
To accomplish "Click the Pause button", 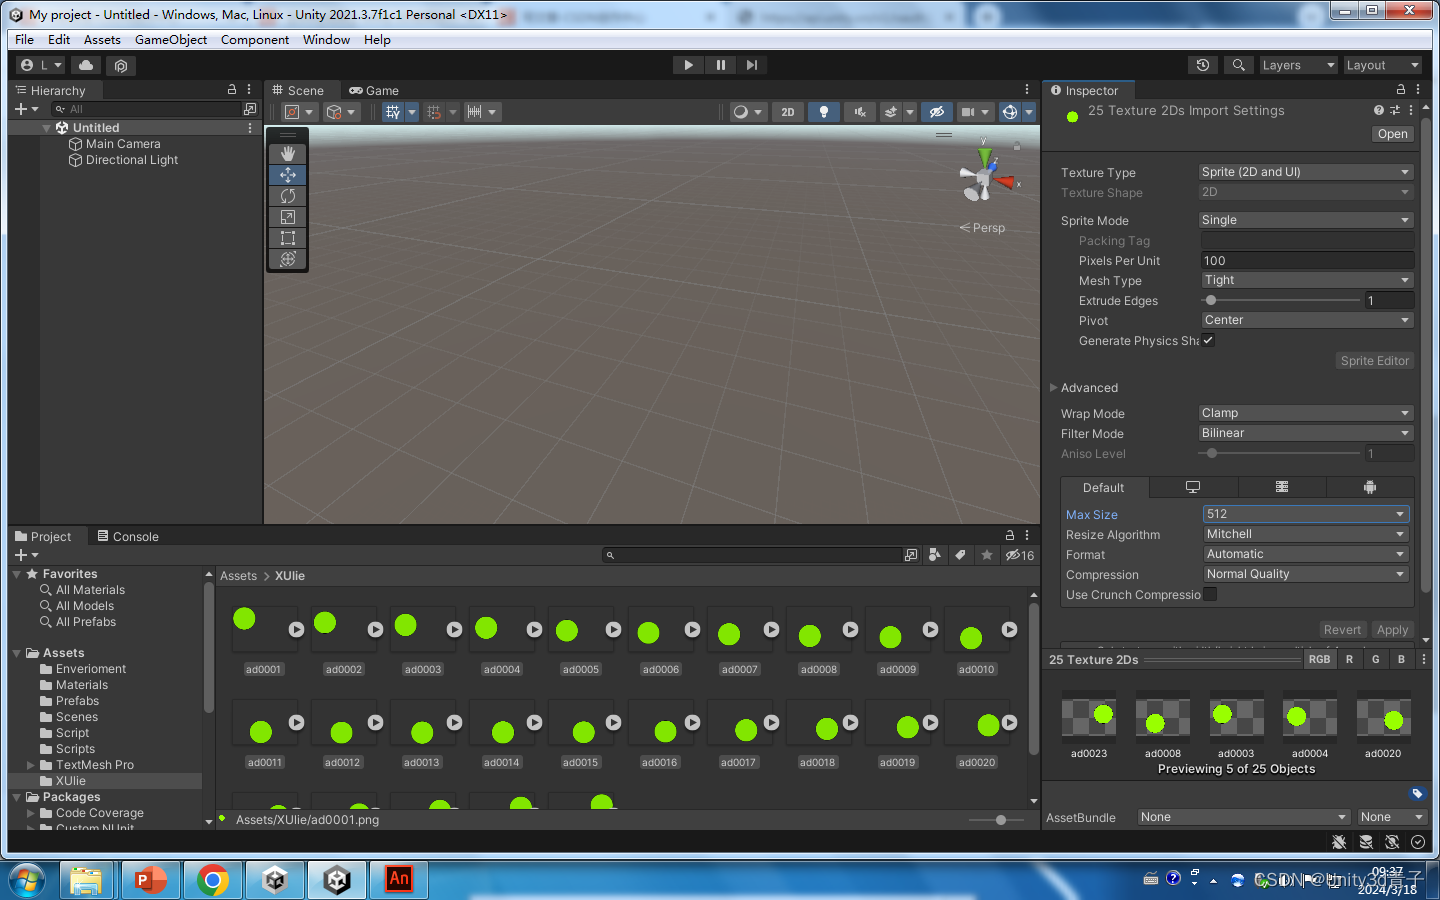I will click(720, 65).
